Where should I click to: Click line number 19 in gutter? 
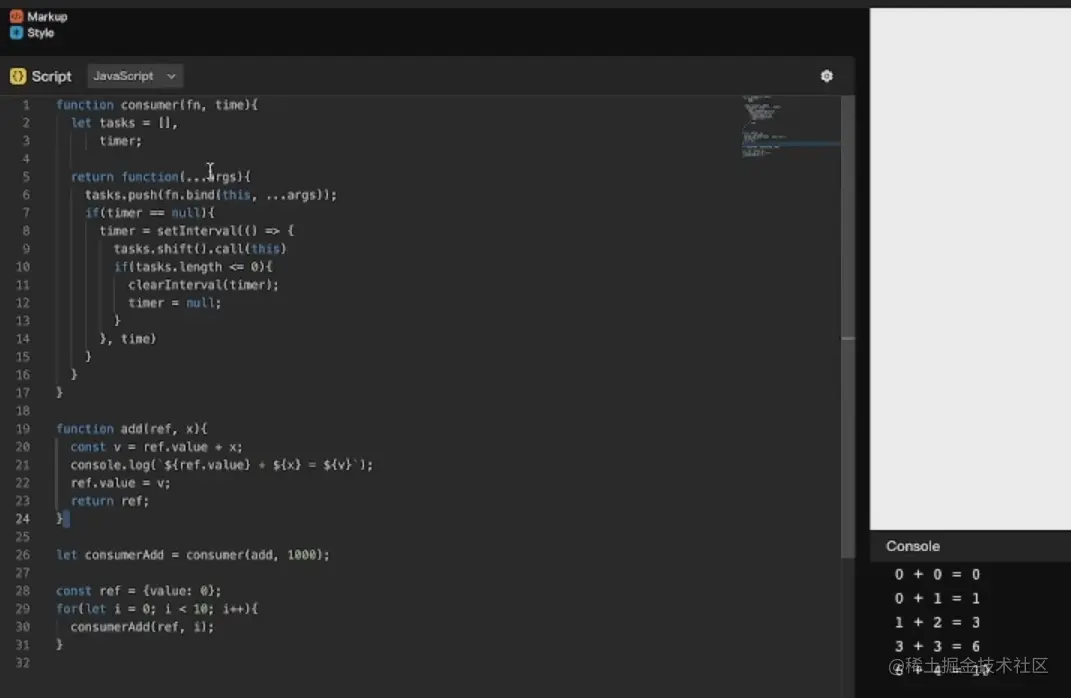click(23, 429)
